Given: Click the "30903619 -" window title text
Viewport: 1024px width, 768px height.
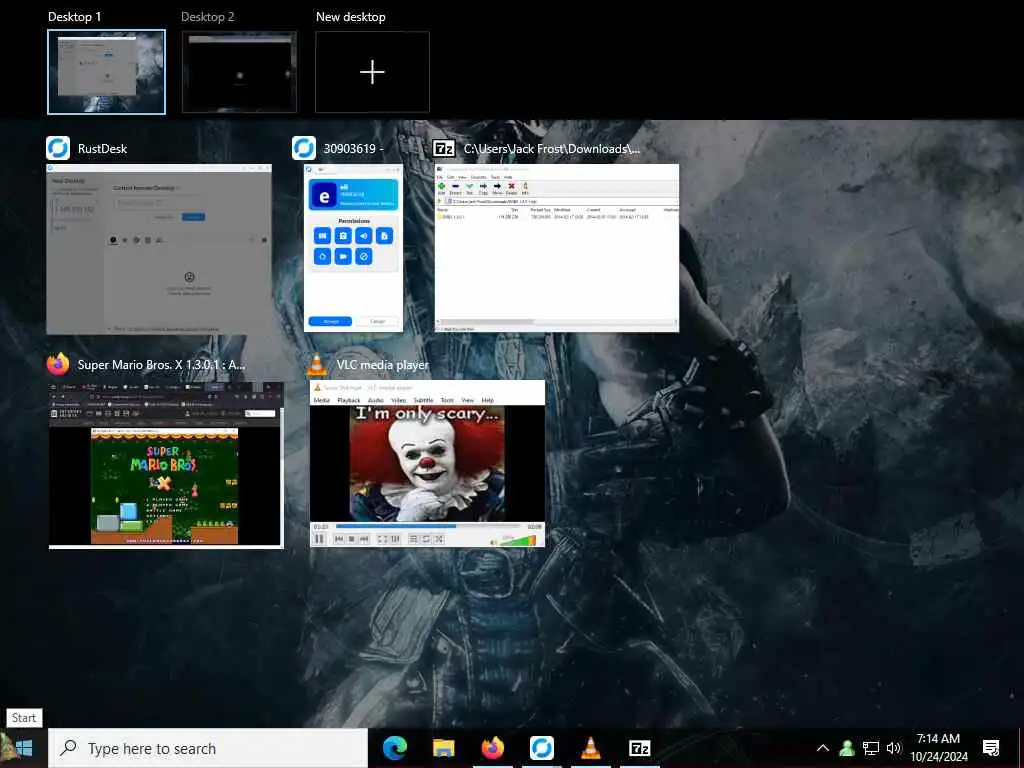Looking at the screenshot, I should (x=353, y=149).
